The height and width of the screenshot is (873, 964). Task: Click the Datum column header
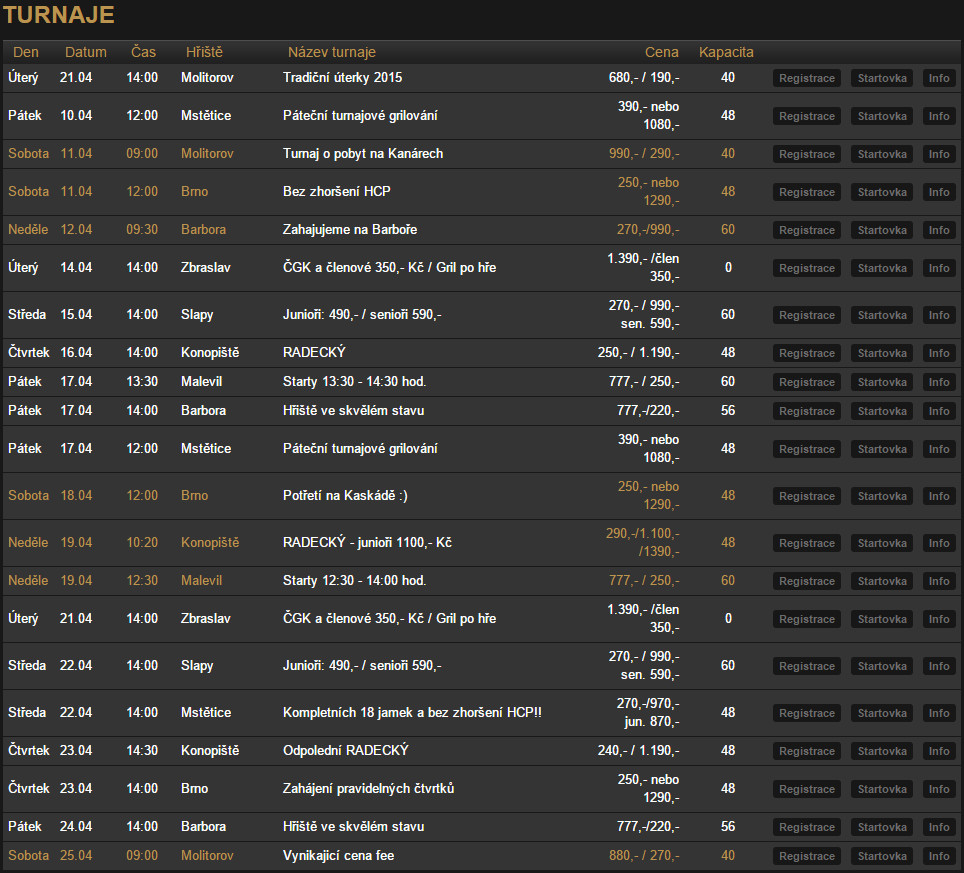[85, 52]
